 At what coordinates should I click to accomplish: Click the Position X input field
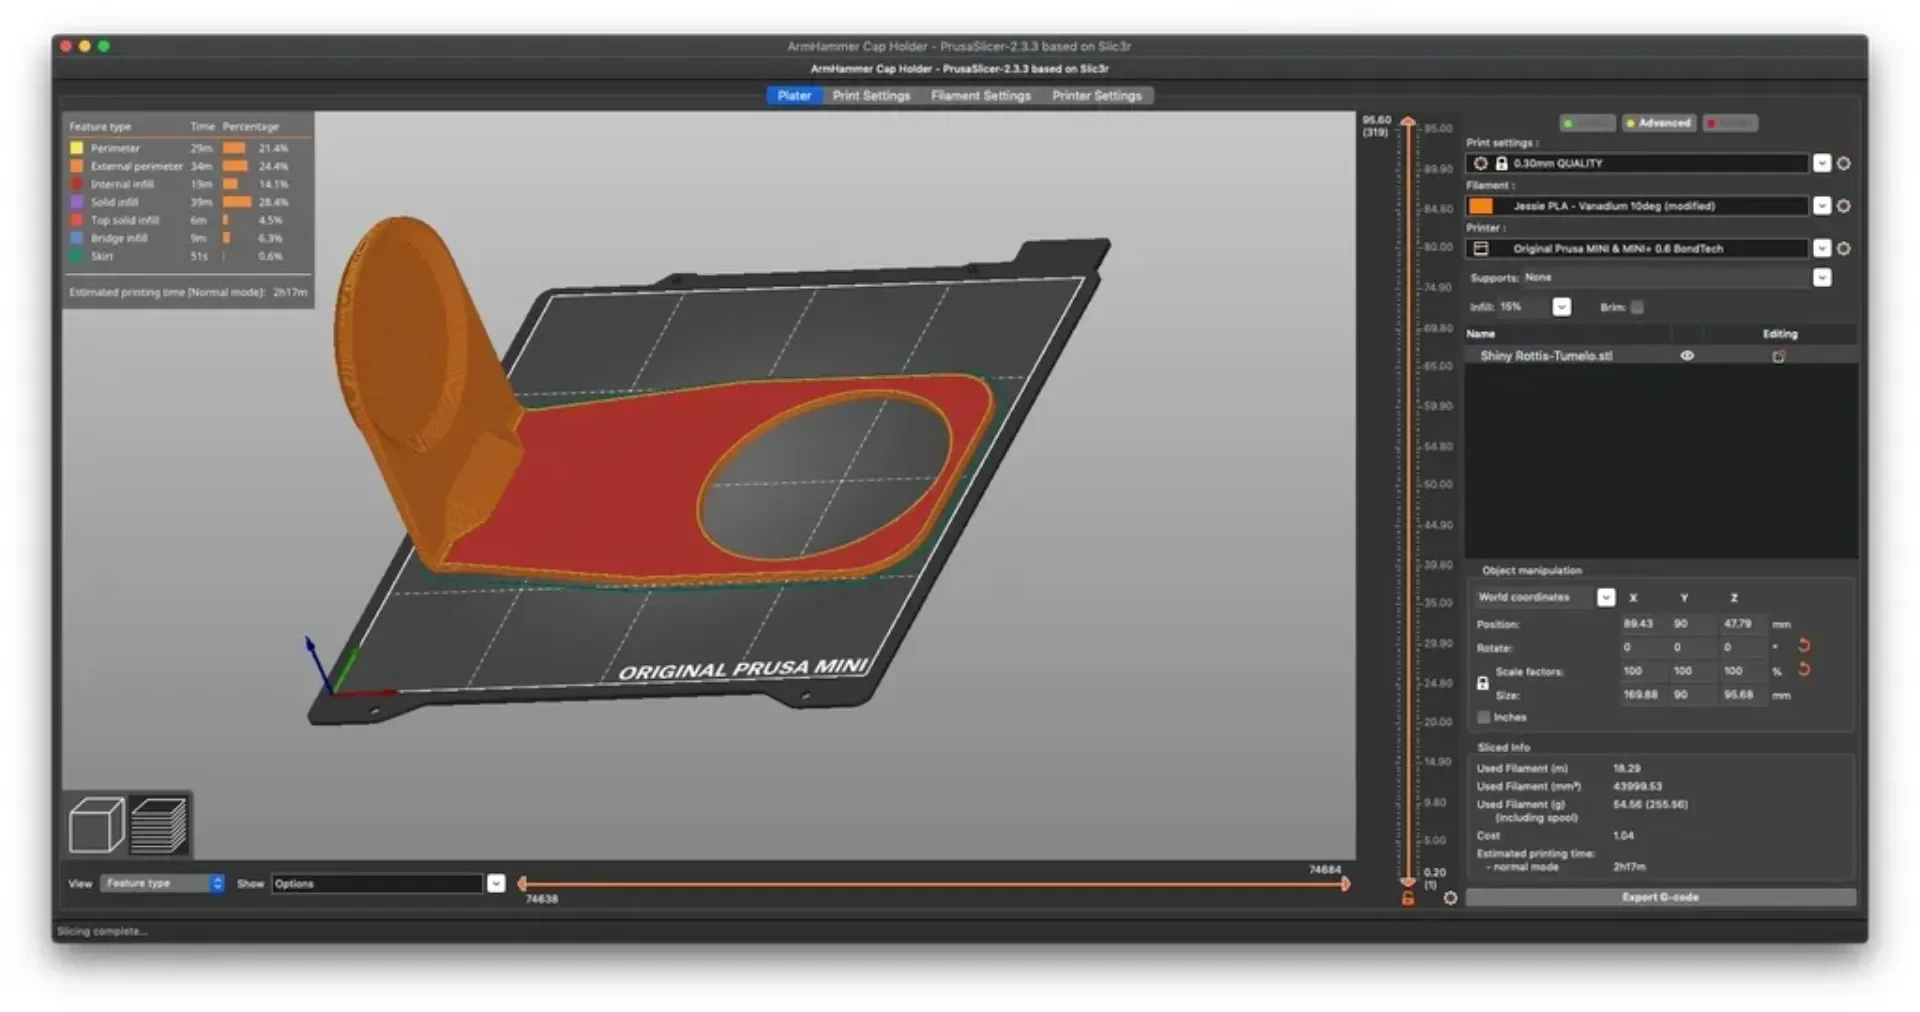point(1644,623)
